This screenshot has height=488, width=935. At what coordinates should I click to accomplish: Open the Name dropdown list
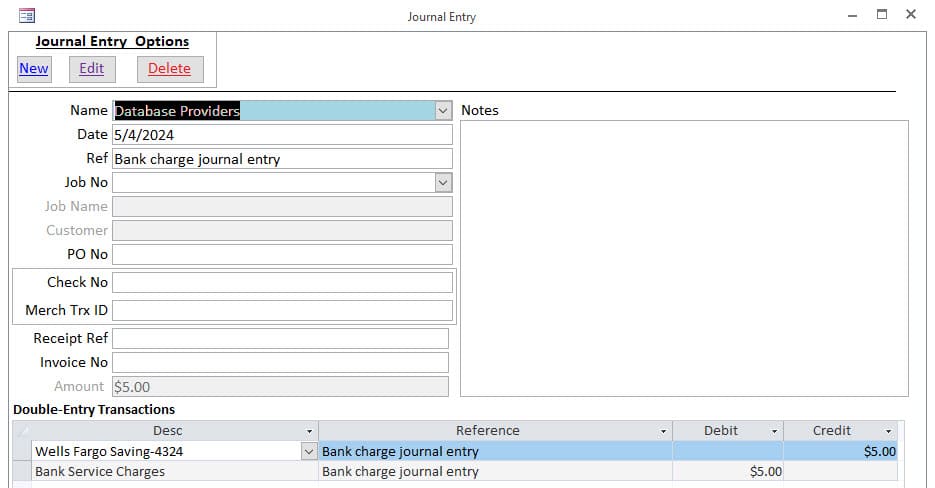[443, 111]
